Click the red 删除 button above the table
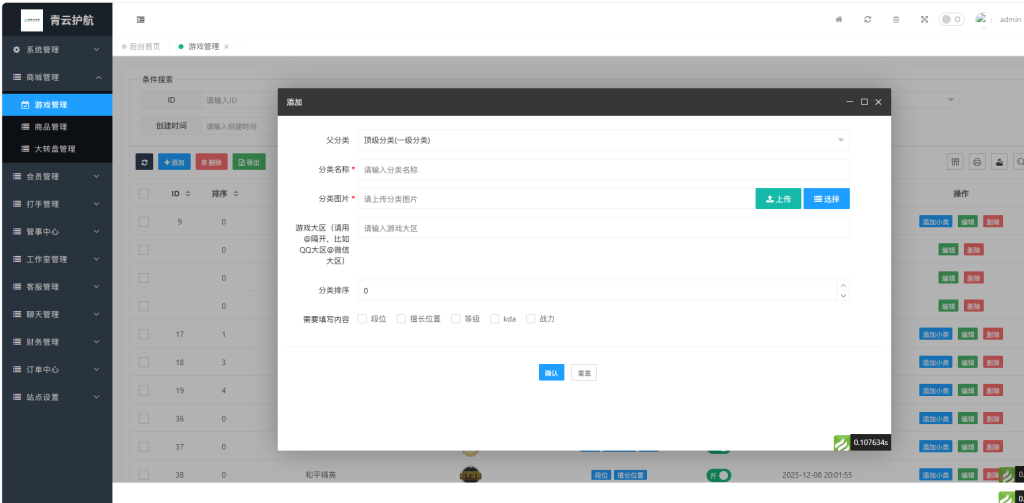Screen dimensions: 1024x503 212,162
